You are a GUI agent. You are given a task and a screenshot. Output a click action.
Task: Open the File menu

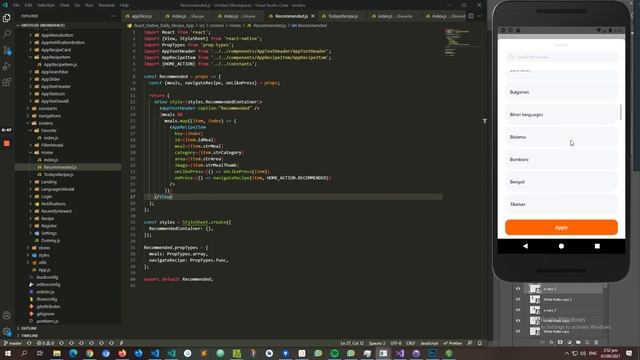(16, 5)
